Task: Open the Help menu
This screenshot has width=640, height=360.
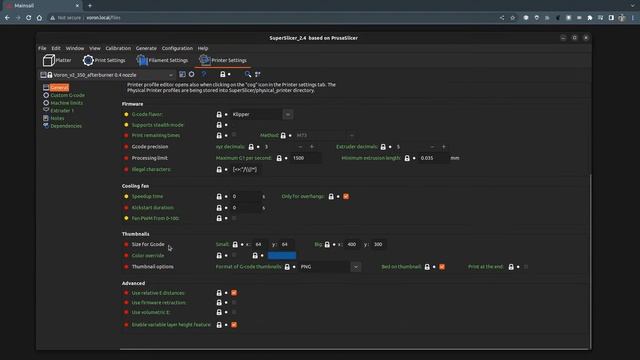Action: tap(203, 48)
